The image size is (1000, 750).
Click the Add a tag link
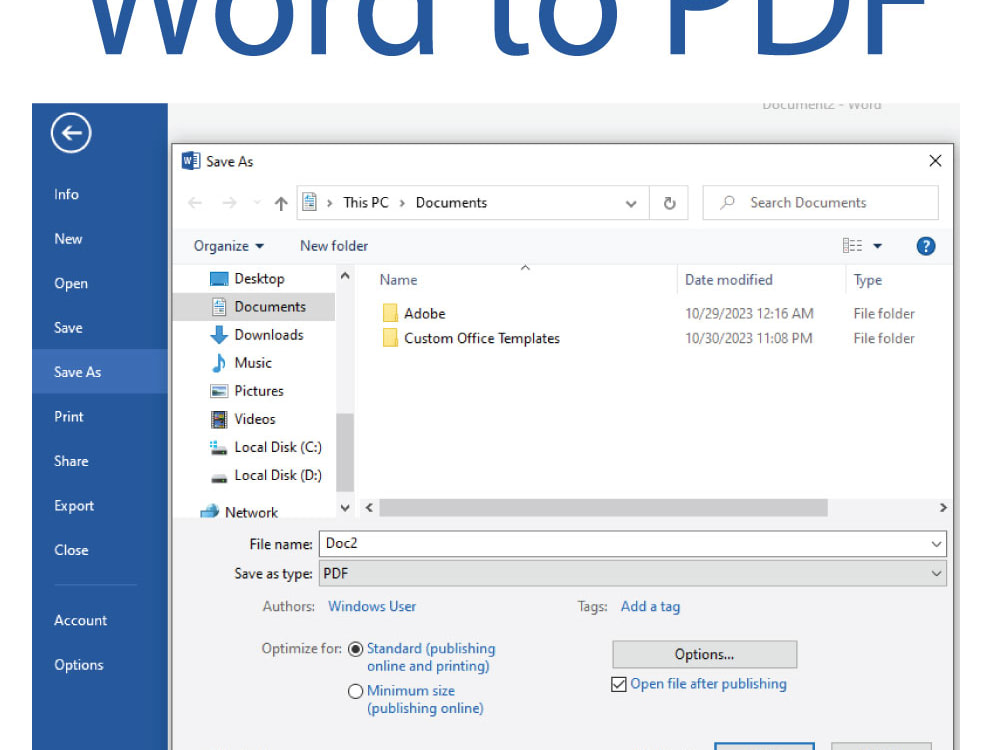[651, 607]
